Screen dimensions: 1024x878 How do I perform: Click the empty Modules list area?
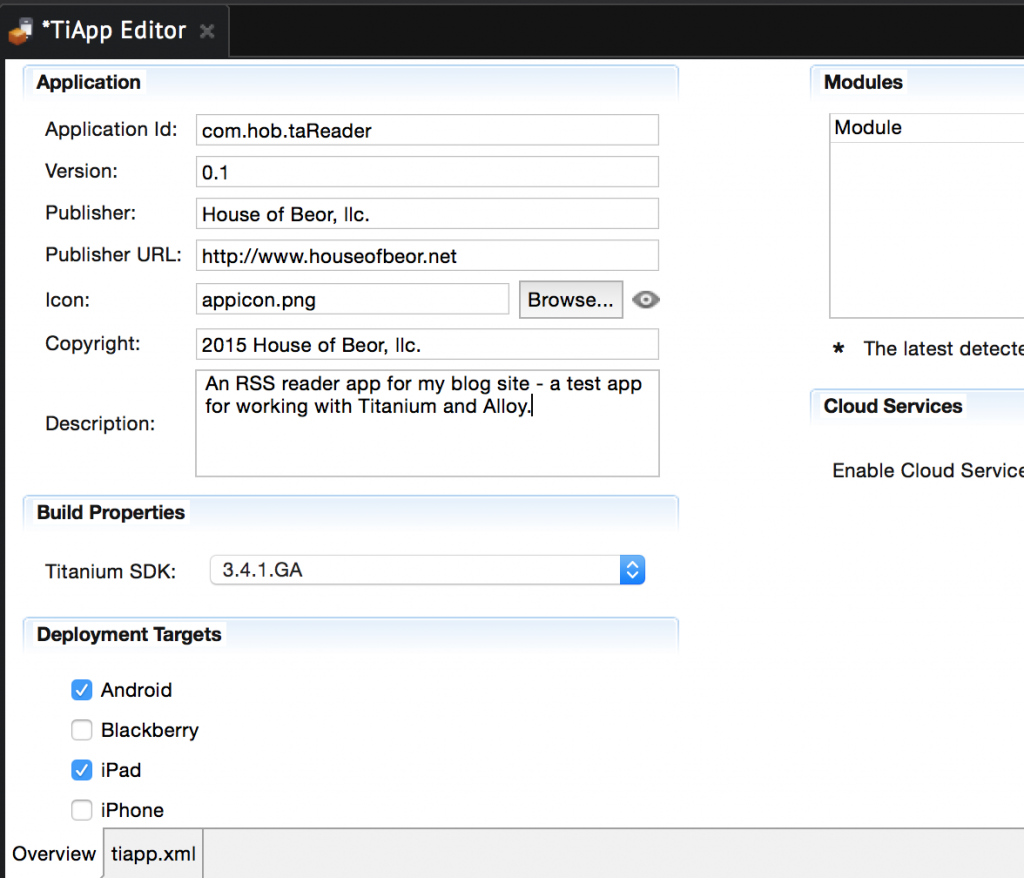pyautogui.click(x=927, y=230)
